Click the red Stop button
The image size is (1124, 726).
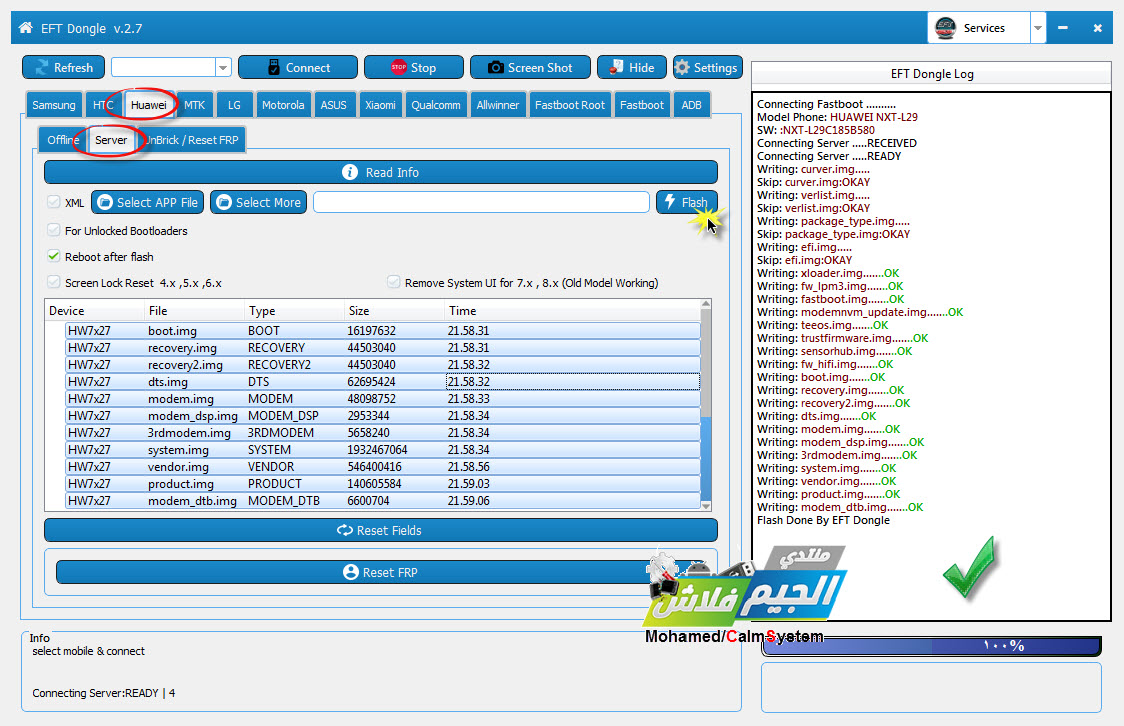pyautogui.click(x=414, y=67)
